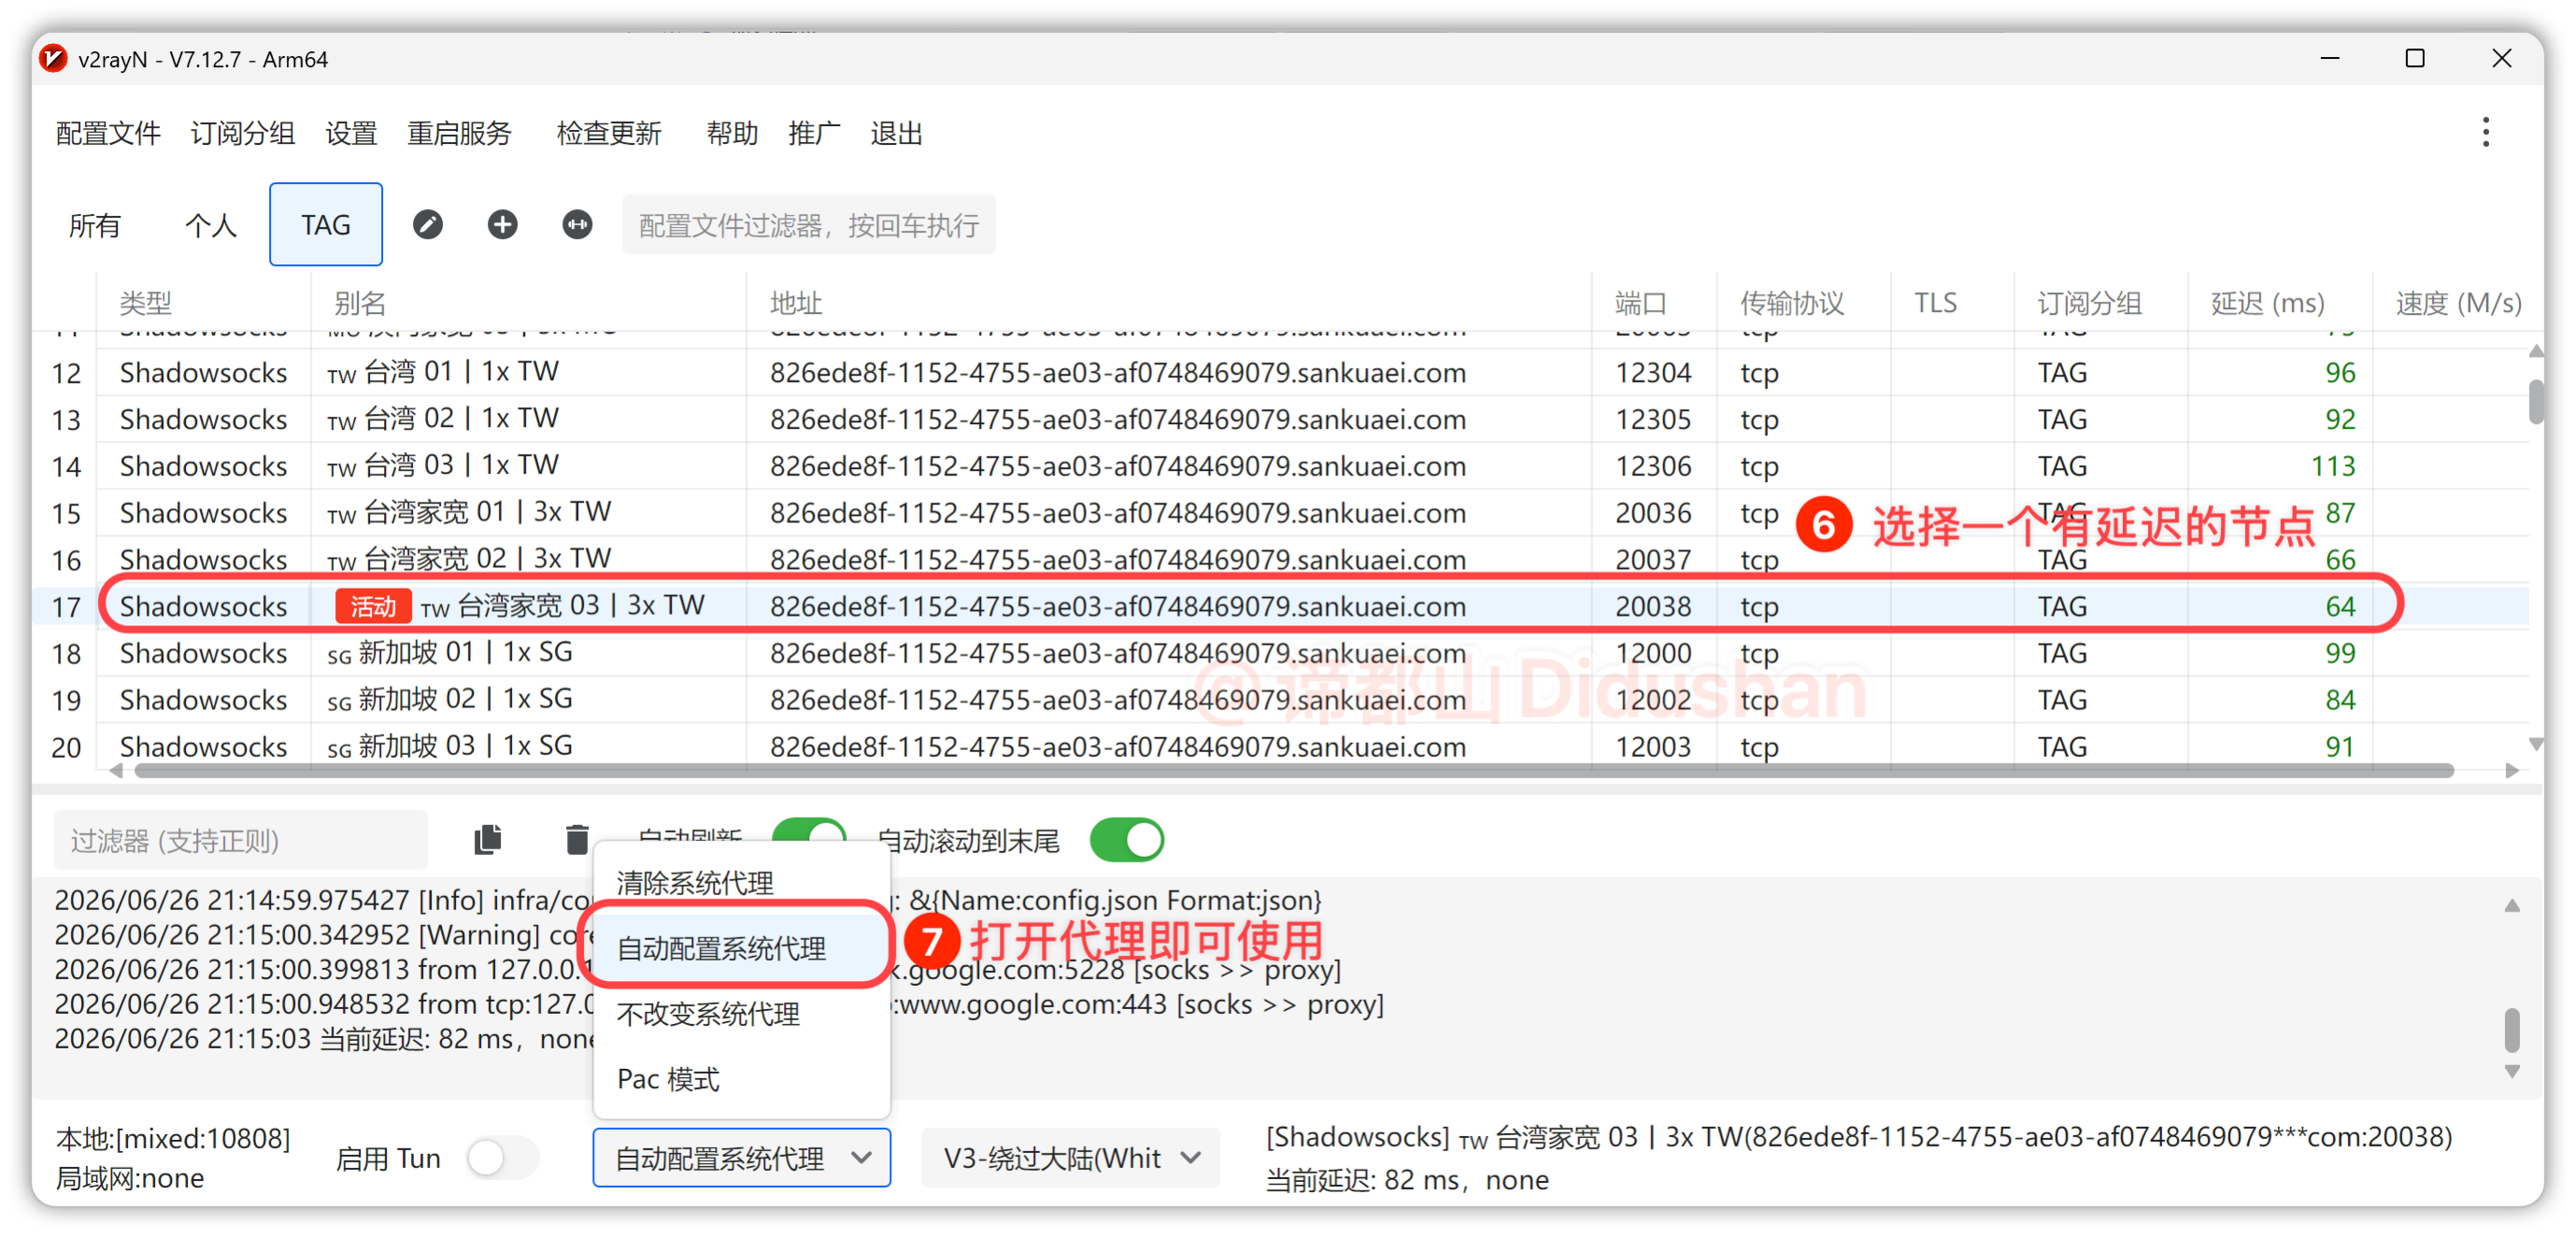Copy log messages with the copy icon

[488, 840]
